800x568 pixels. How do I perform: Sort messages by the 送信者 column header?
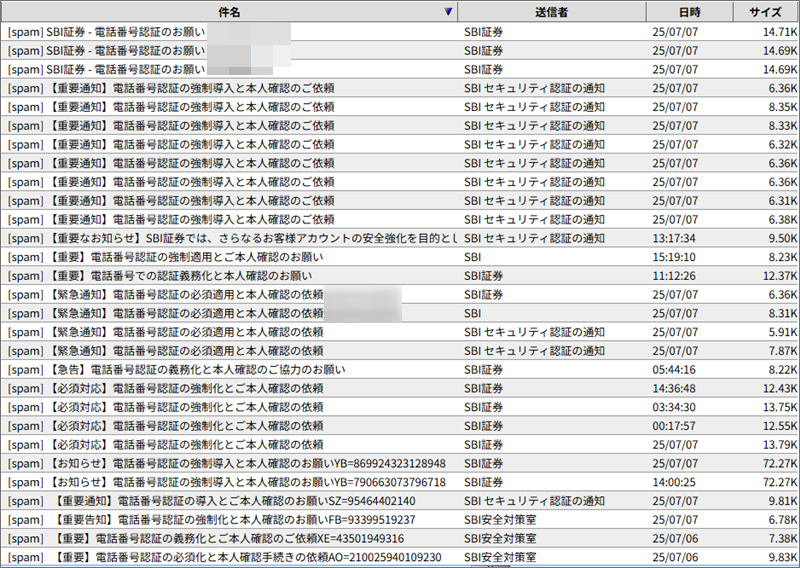tap(552, 12)
